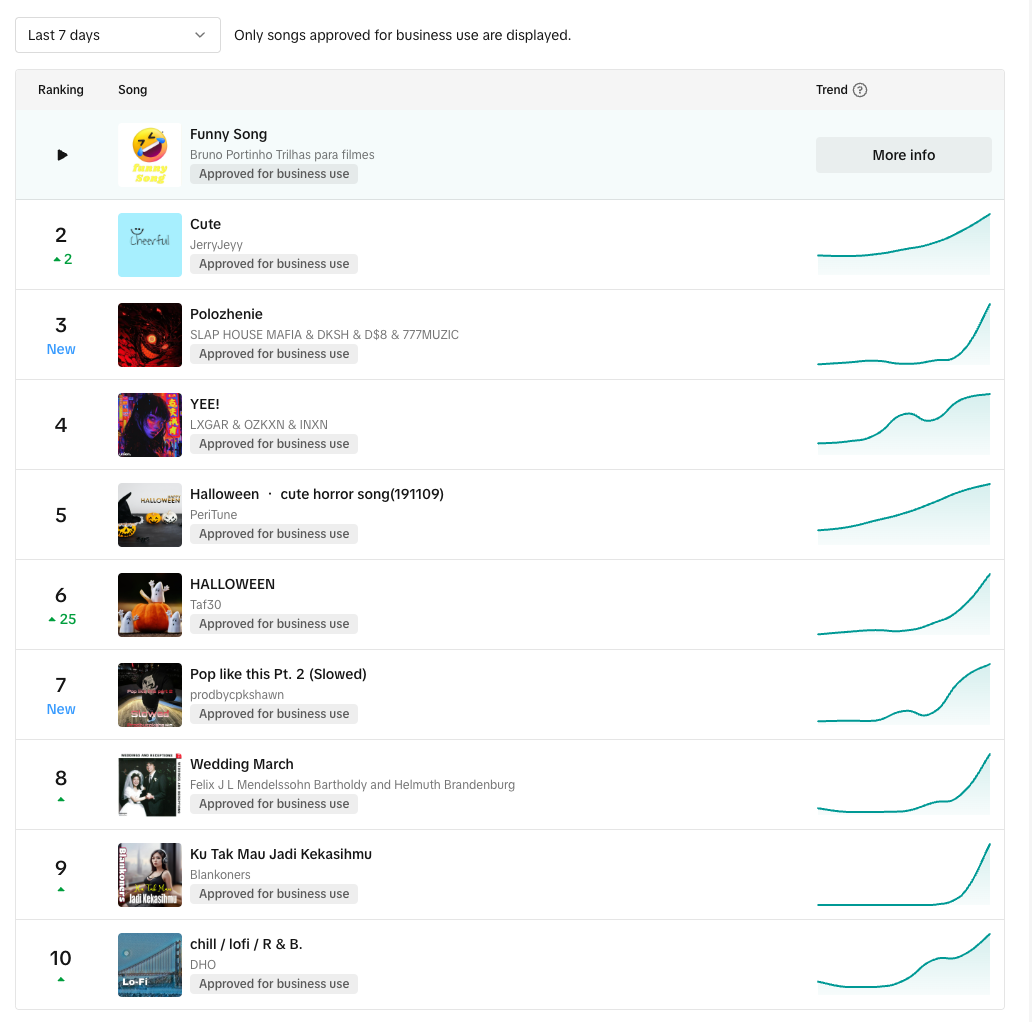
Task: Open the Blankoners cover art thumbnail
Action: coord(150,875)
